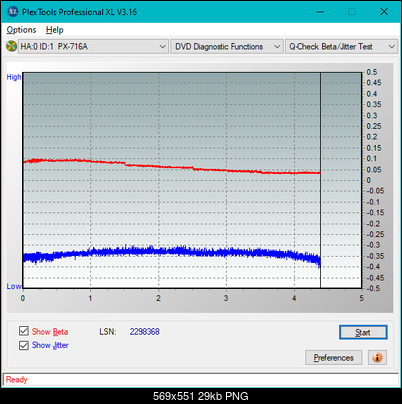
Task: Click the LSN: label
Action: [x=108, y=332]
